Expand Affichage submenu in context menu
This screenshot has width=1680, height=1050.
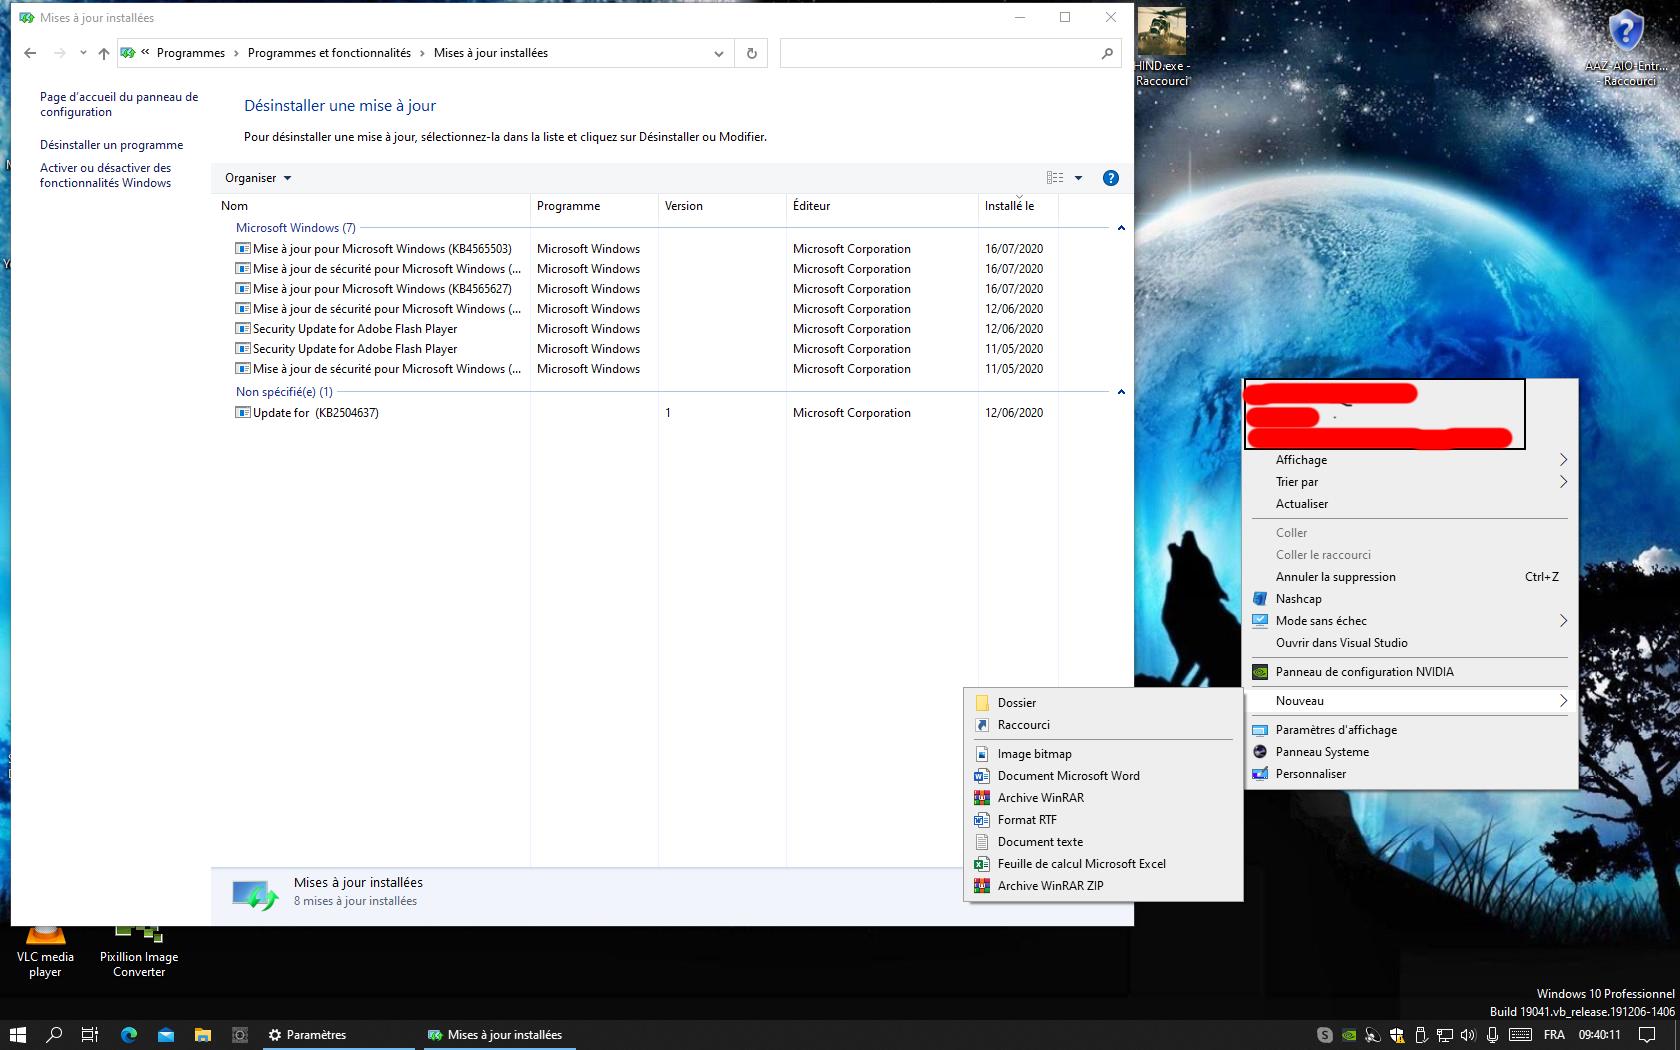[x=1410, y=460]
